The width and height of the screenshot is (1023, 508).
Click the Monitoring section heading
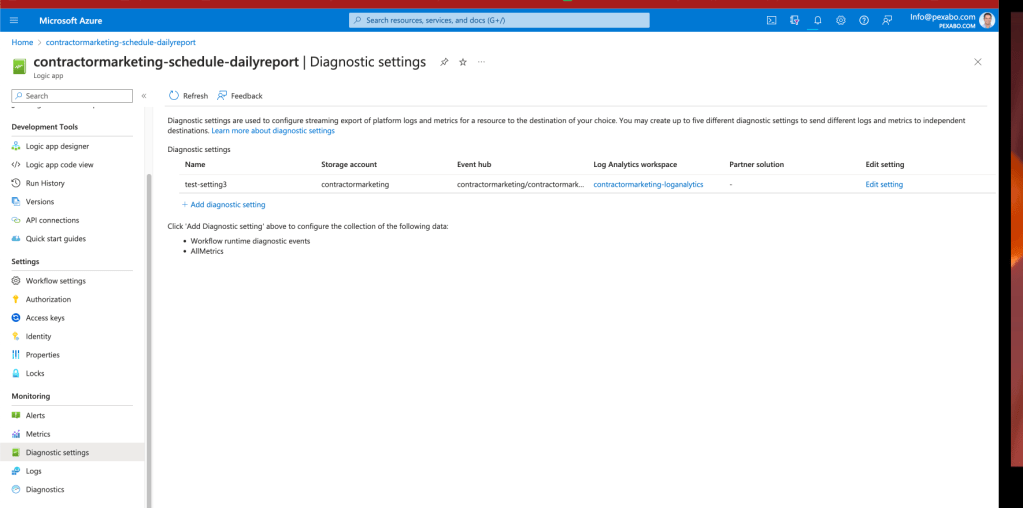coord(31,396)
